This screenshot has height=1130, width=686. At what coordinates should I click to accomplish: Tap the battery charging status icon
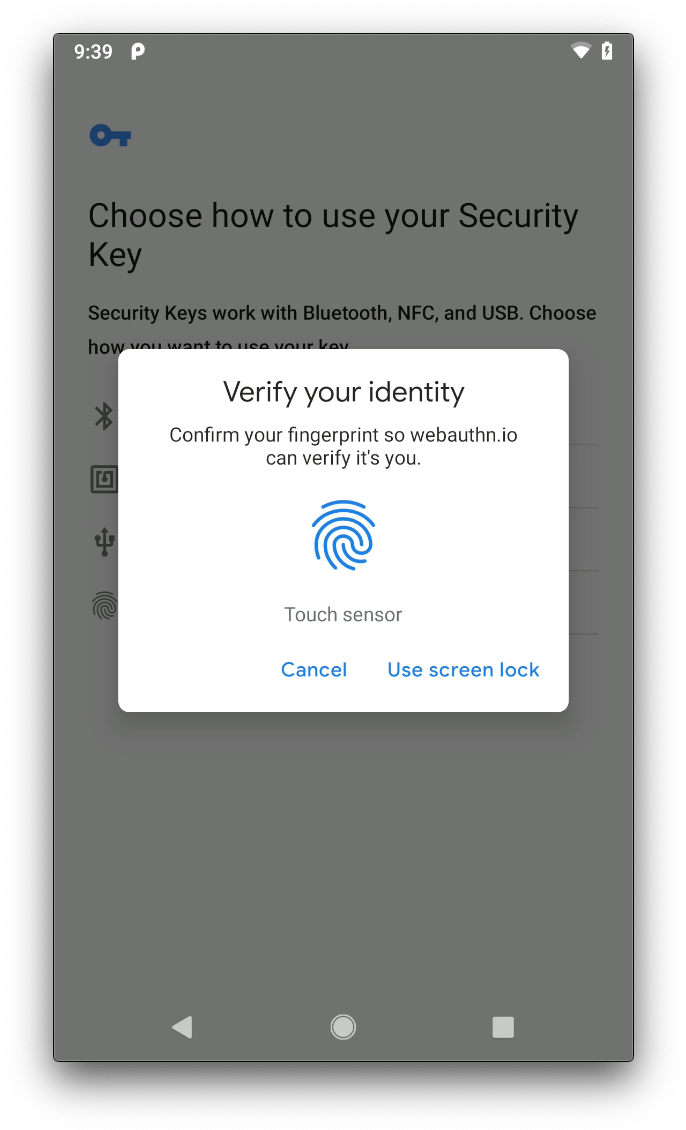(x=607, y=51)
